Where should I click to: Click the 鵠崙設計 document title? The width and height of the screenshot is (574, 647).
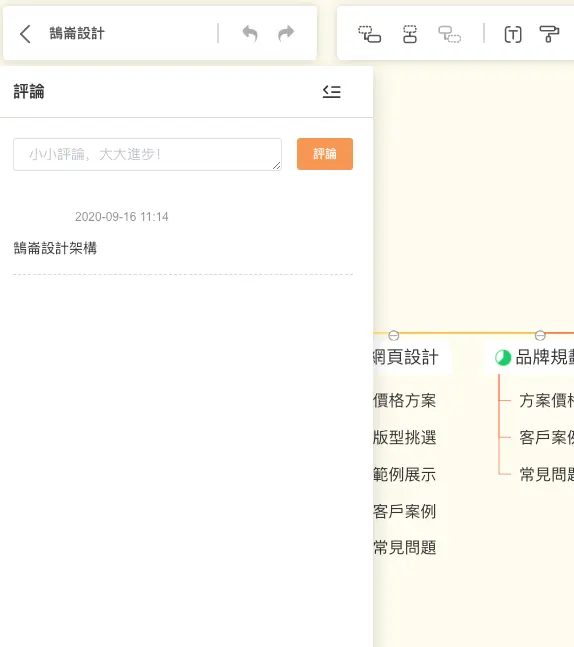point(77,33)
